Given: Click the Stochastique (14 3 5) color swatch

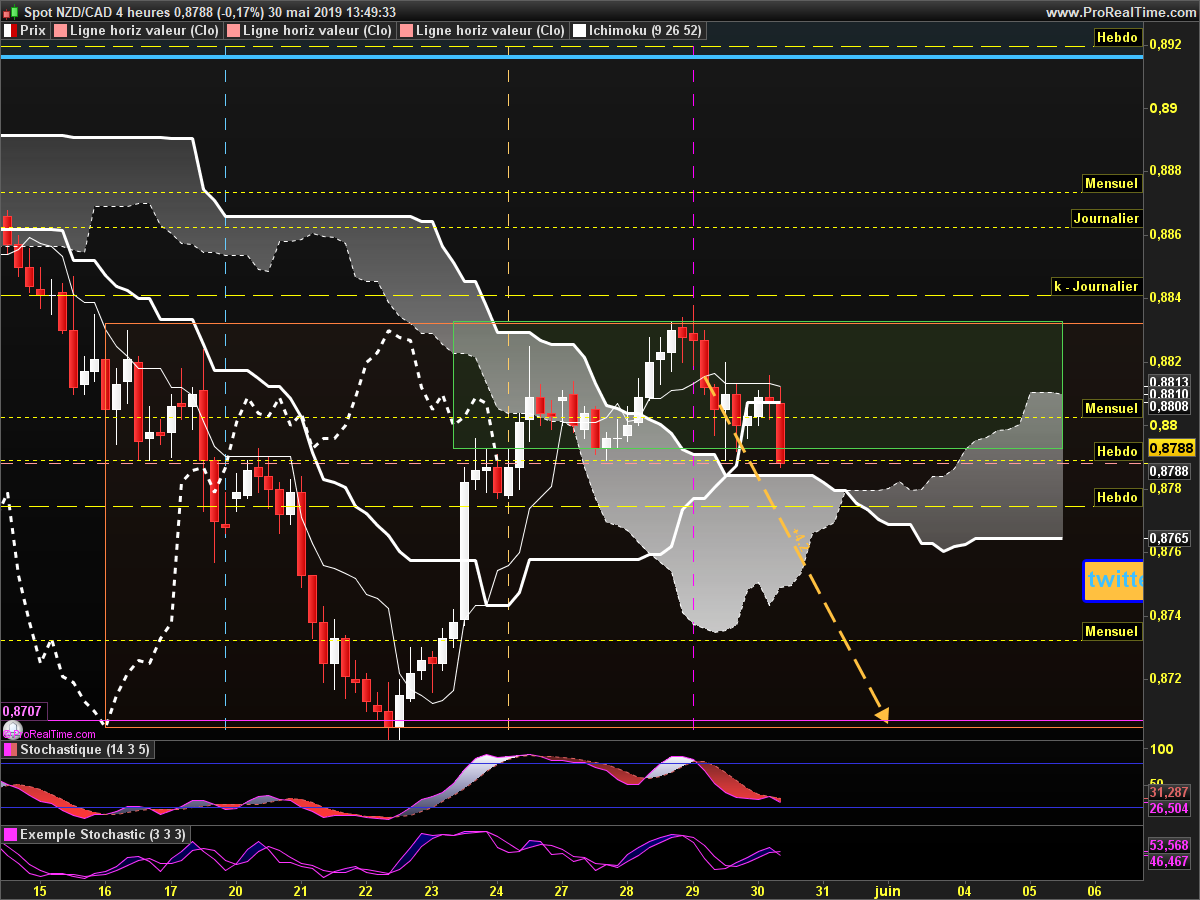Looking at the screenshot, I should (x=10, y=750).
